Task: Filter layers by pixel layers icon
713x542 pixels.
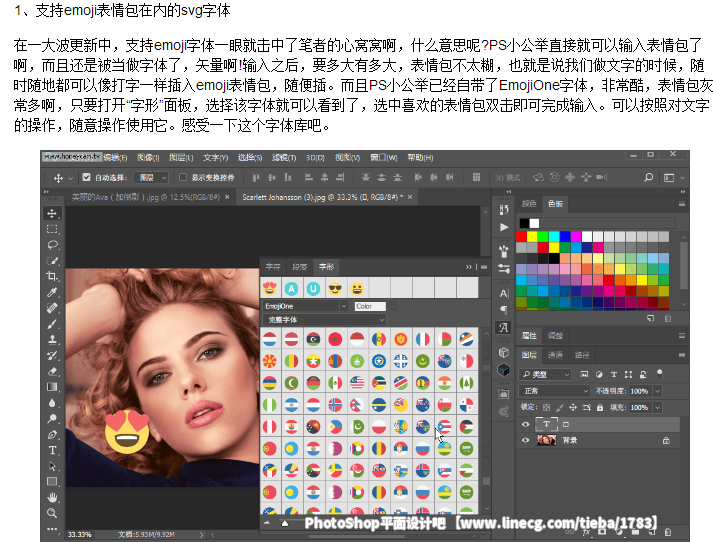Action: point(584,375)
